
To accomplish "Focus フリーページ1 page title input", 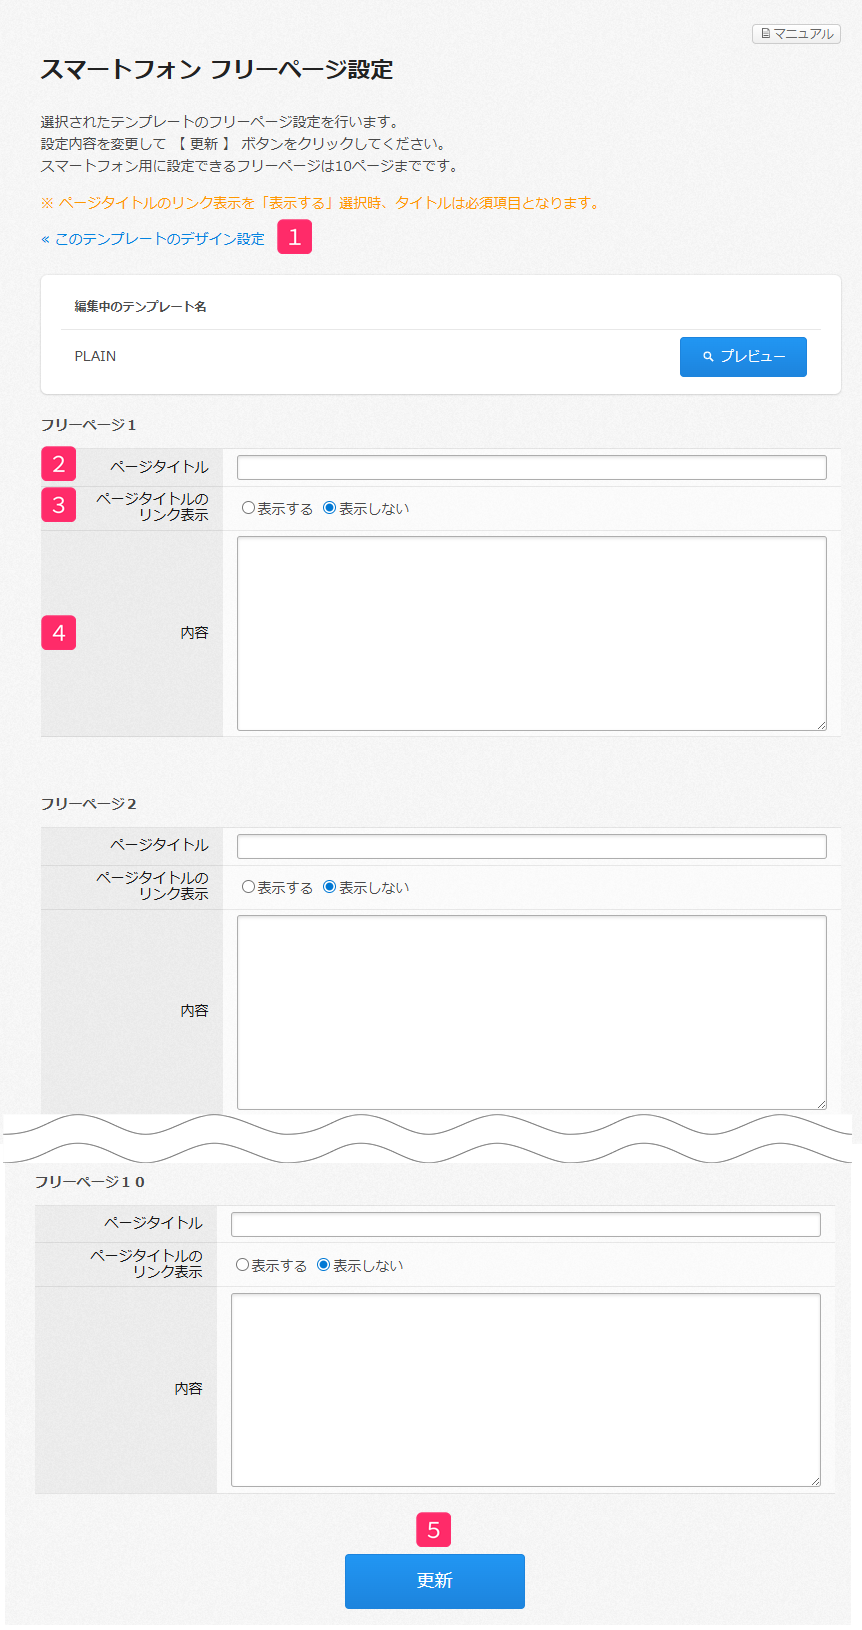I will [x=531, y=467].
